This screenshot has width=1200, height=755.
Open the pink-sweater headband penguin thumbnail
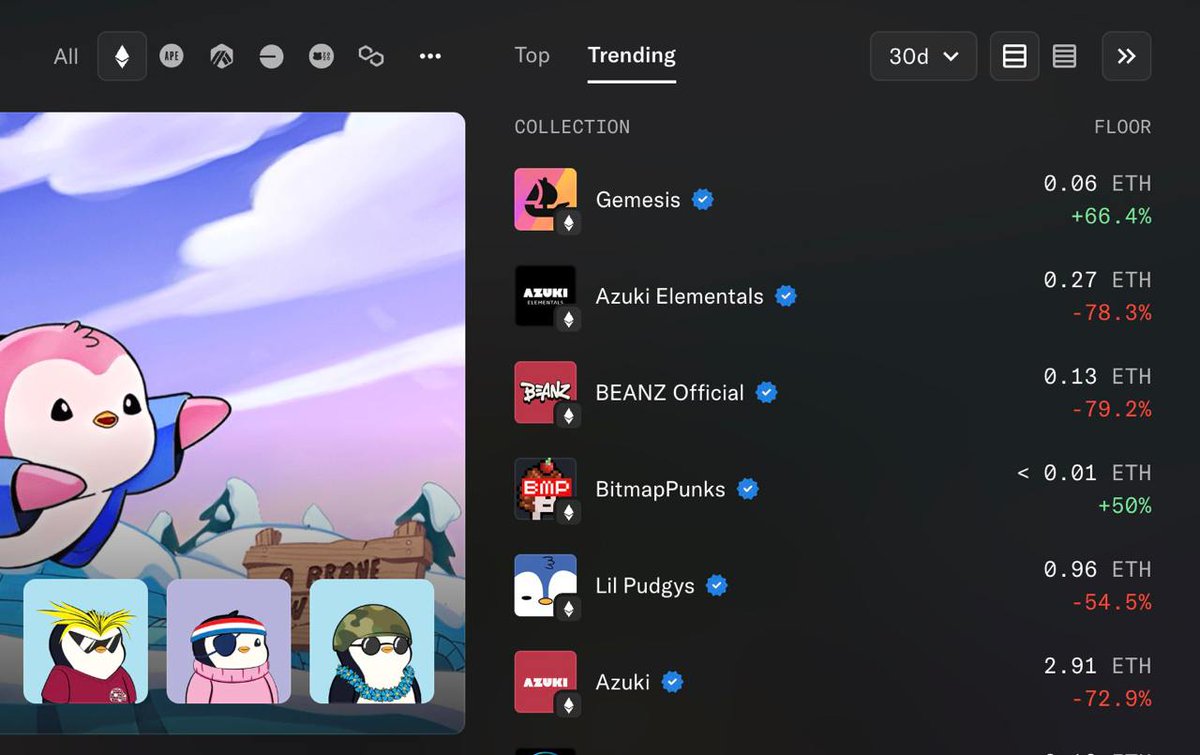(229, 641)
